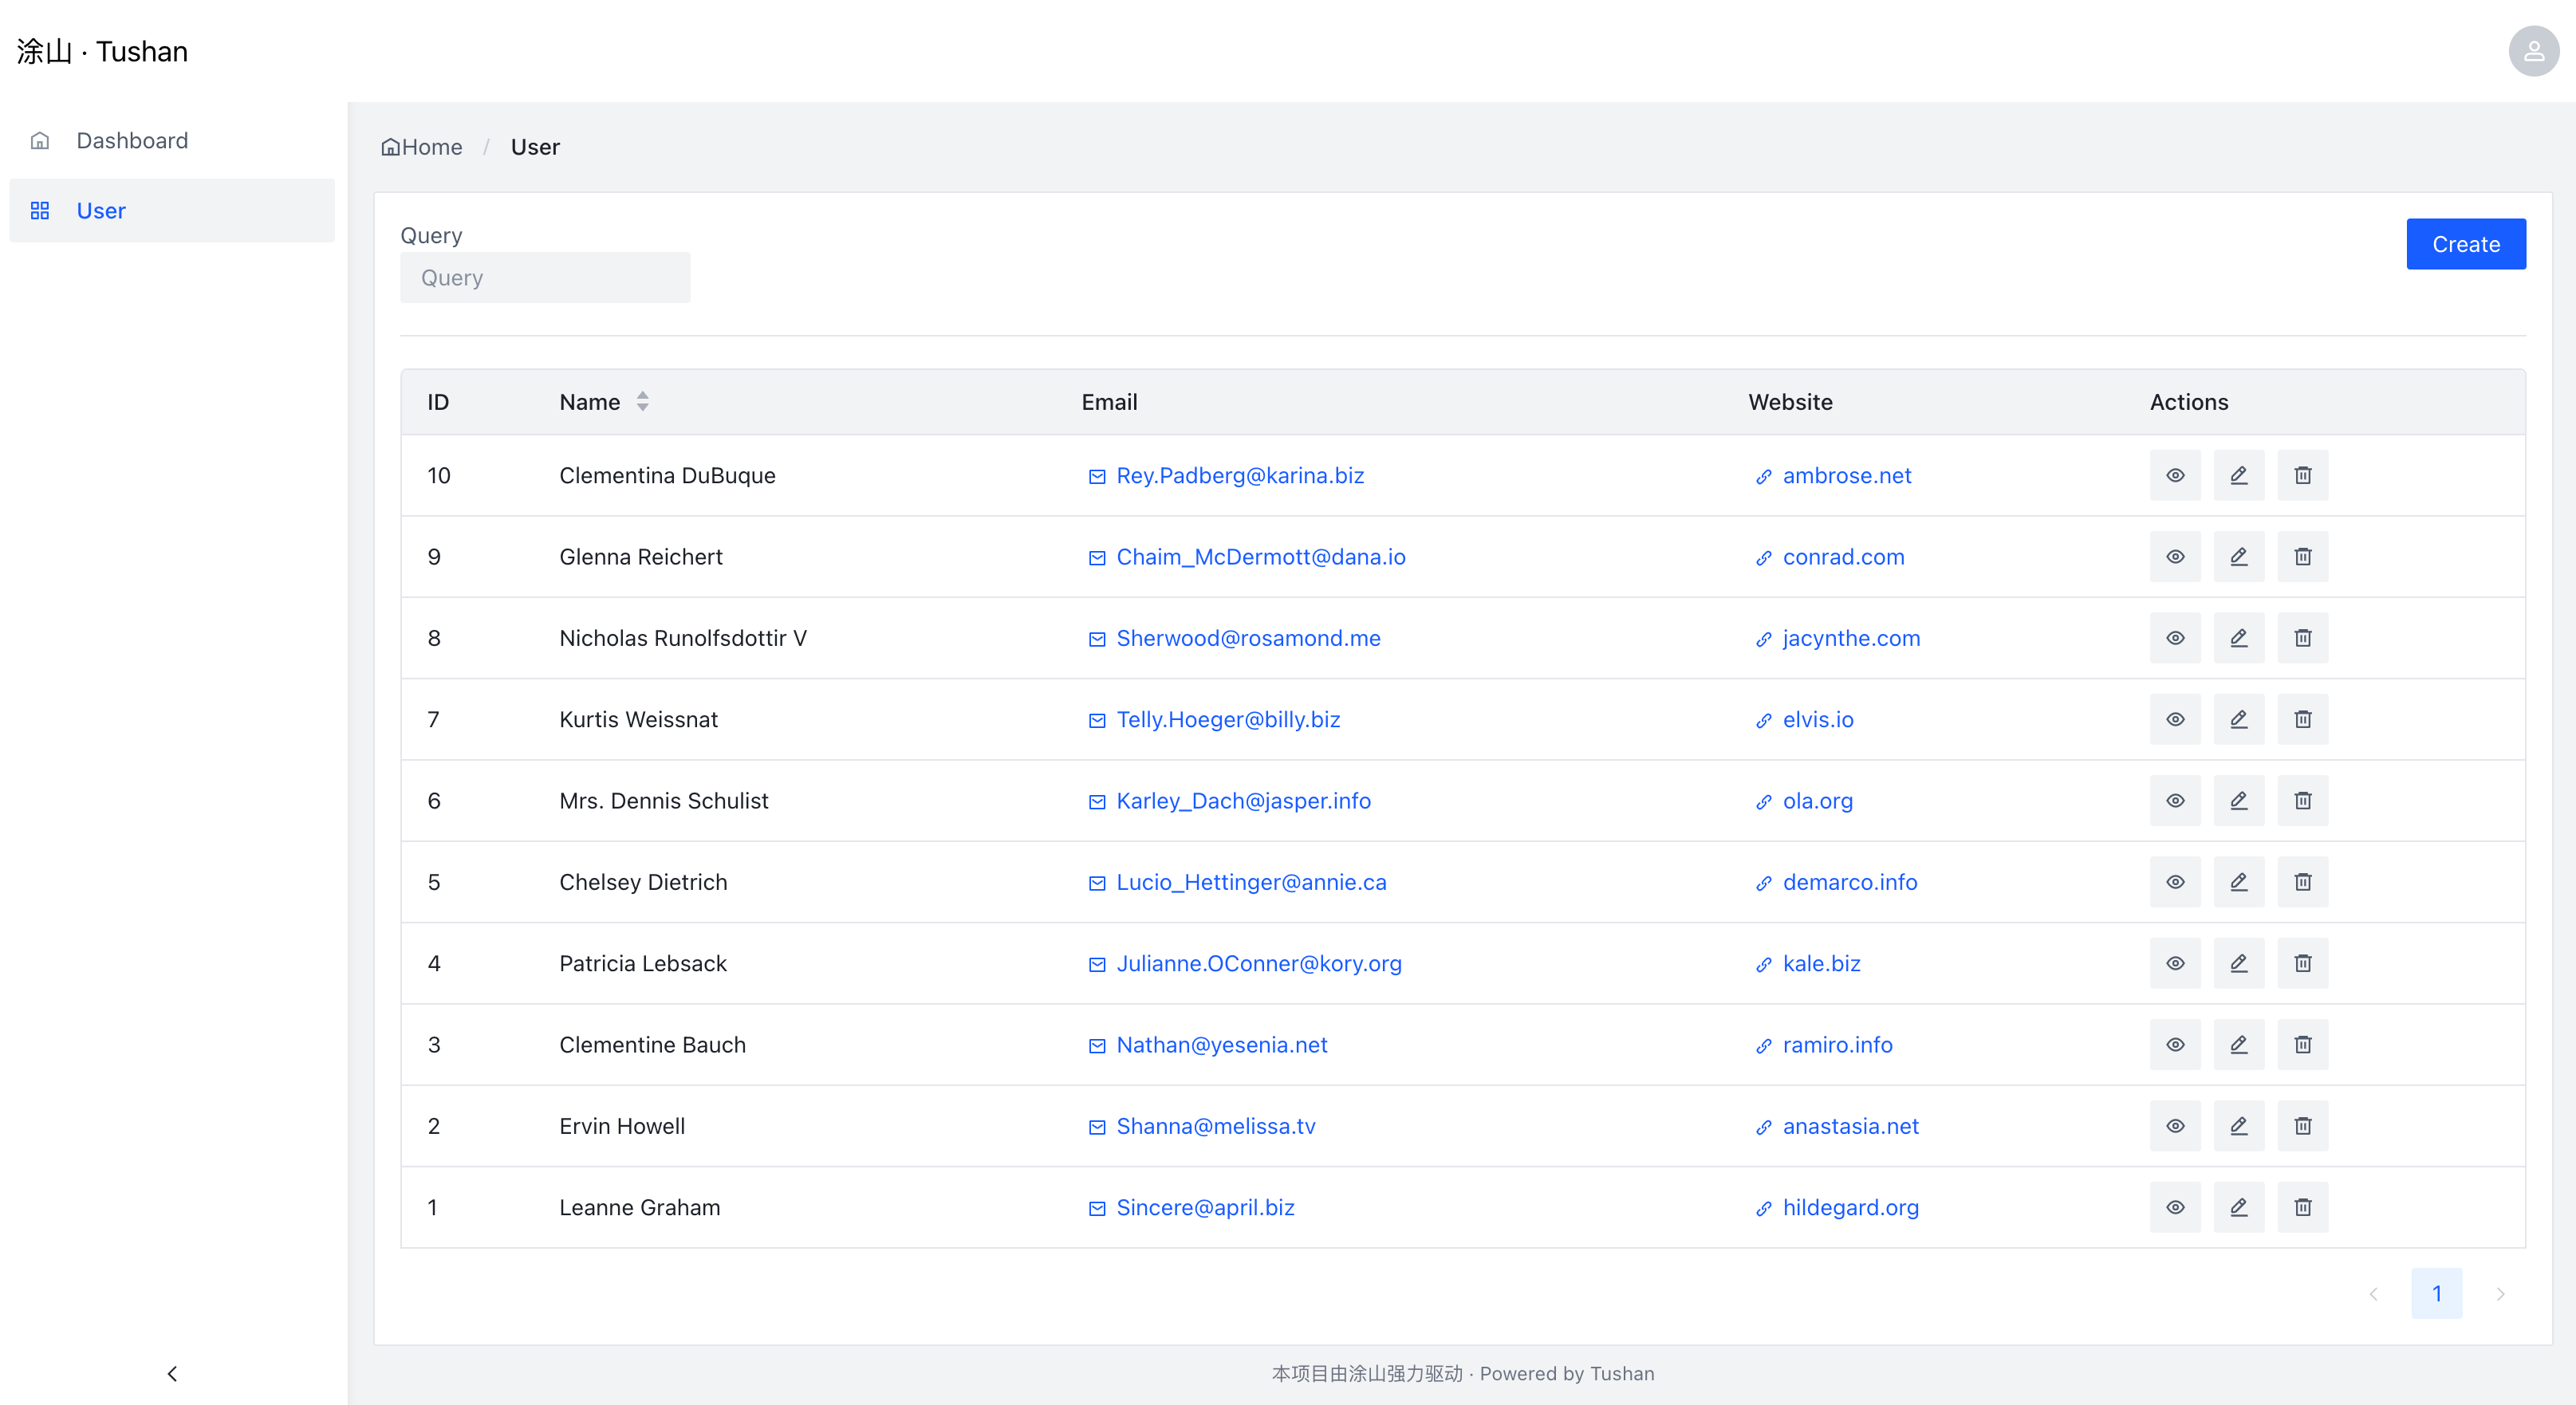The width and height of the screenshot is (2576, 1405).
Task: Click Home icon in breadcrumb
Action: (x=390, y=147)
